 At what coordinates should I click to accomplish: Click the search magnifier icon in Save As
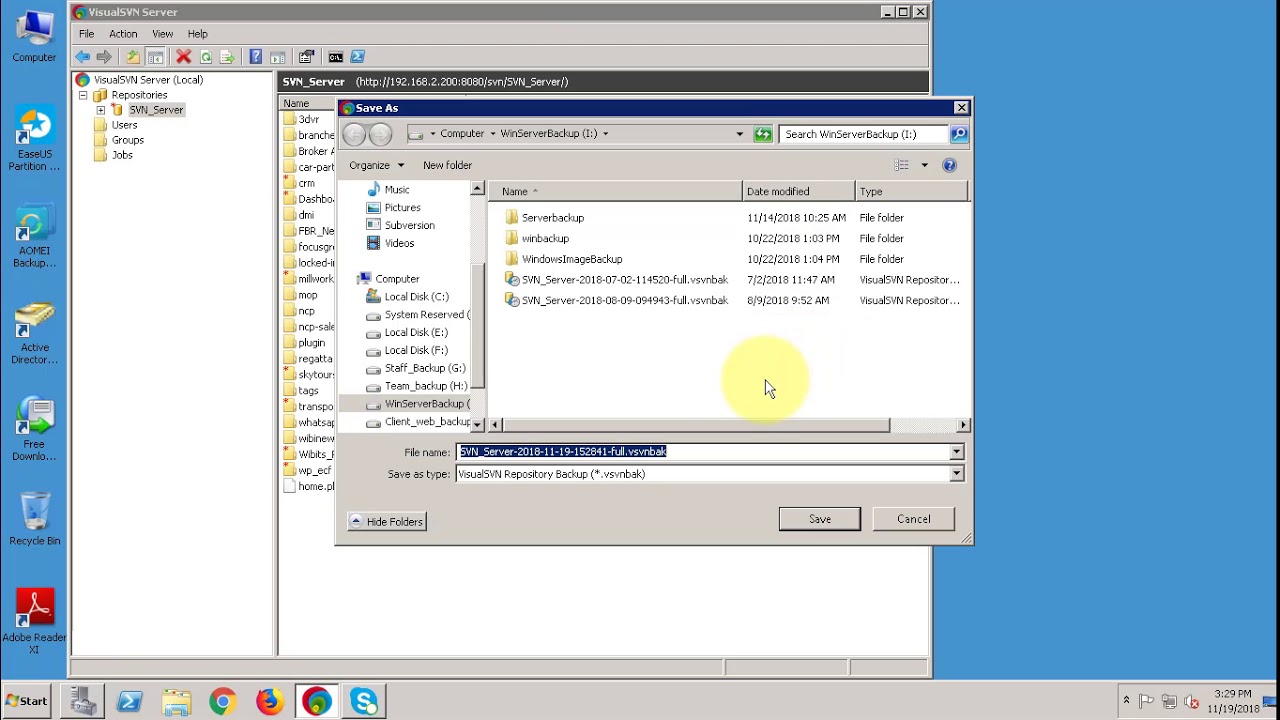click(958, 134)
